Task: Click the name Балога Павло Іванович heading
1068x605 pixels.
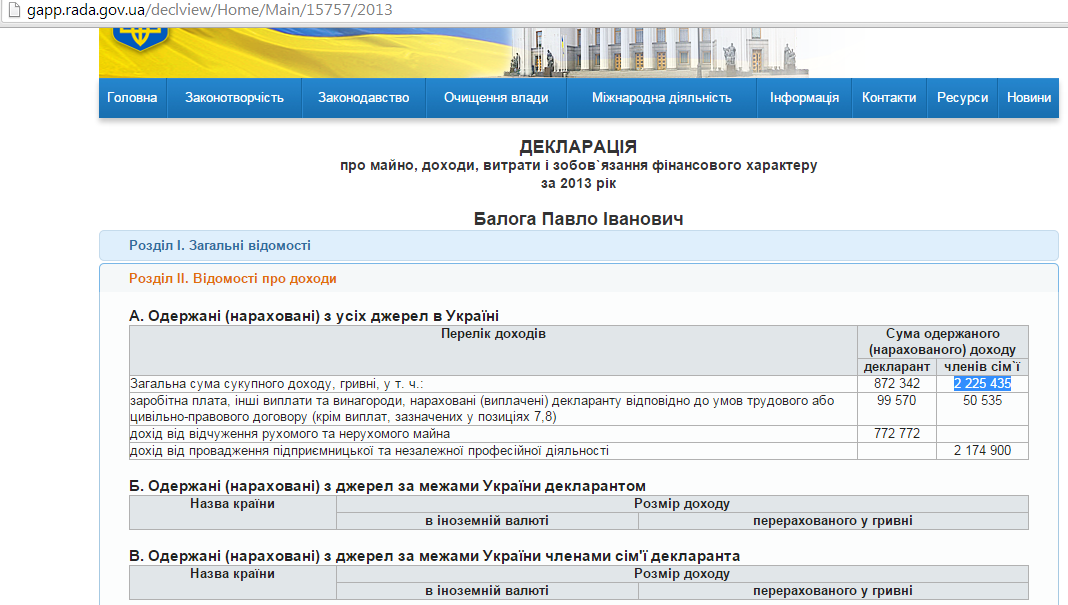Action: 578,218
